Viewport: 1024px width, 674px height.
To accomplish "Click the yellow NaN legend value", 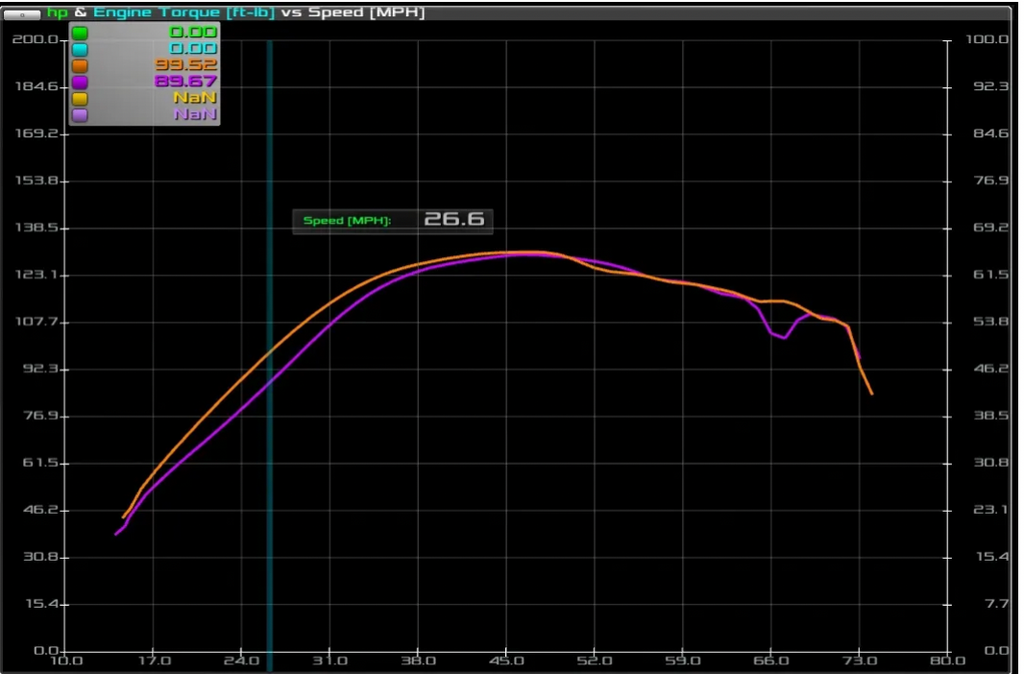I will [195, 97].
